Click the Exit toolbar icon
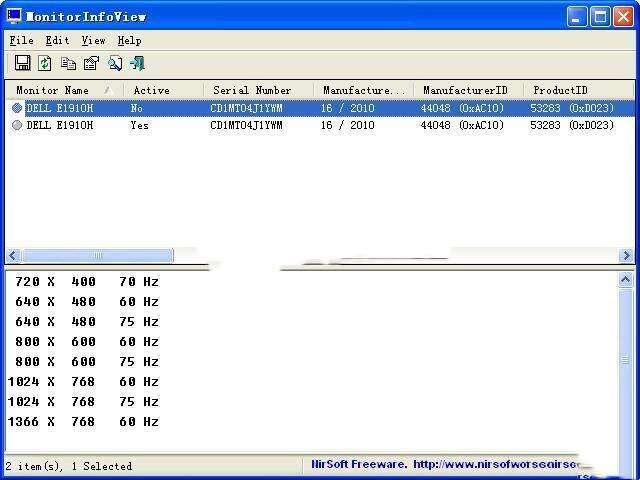This screenshot has width=640, height=480. (x=138, y=63)
